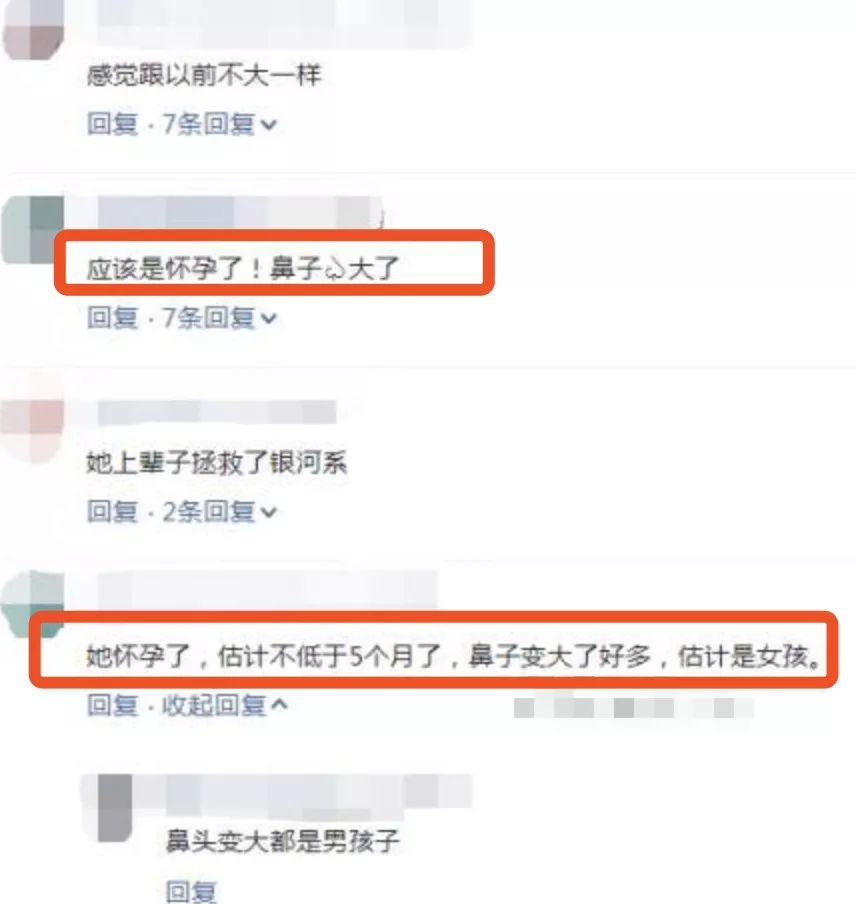Reply to '鼻头变大都是男孩子' sub-comment
856x904 pixels.
(x=191, y=891)
